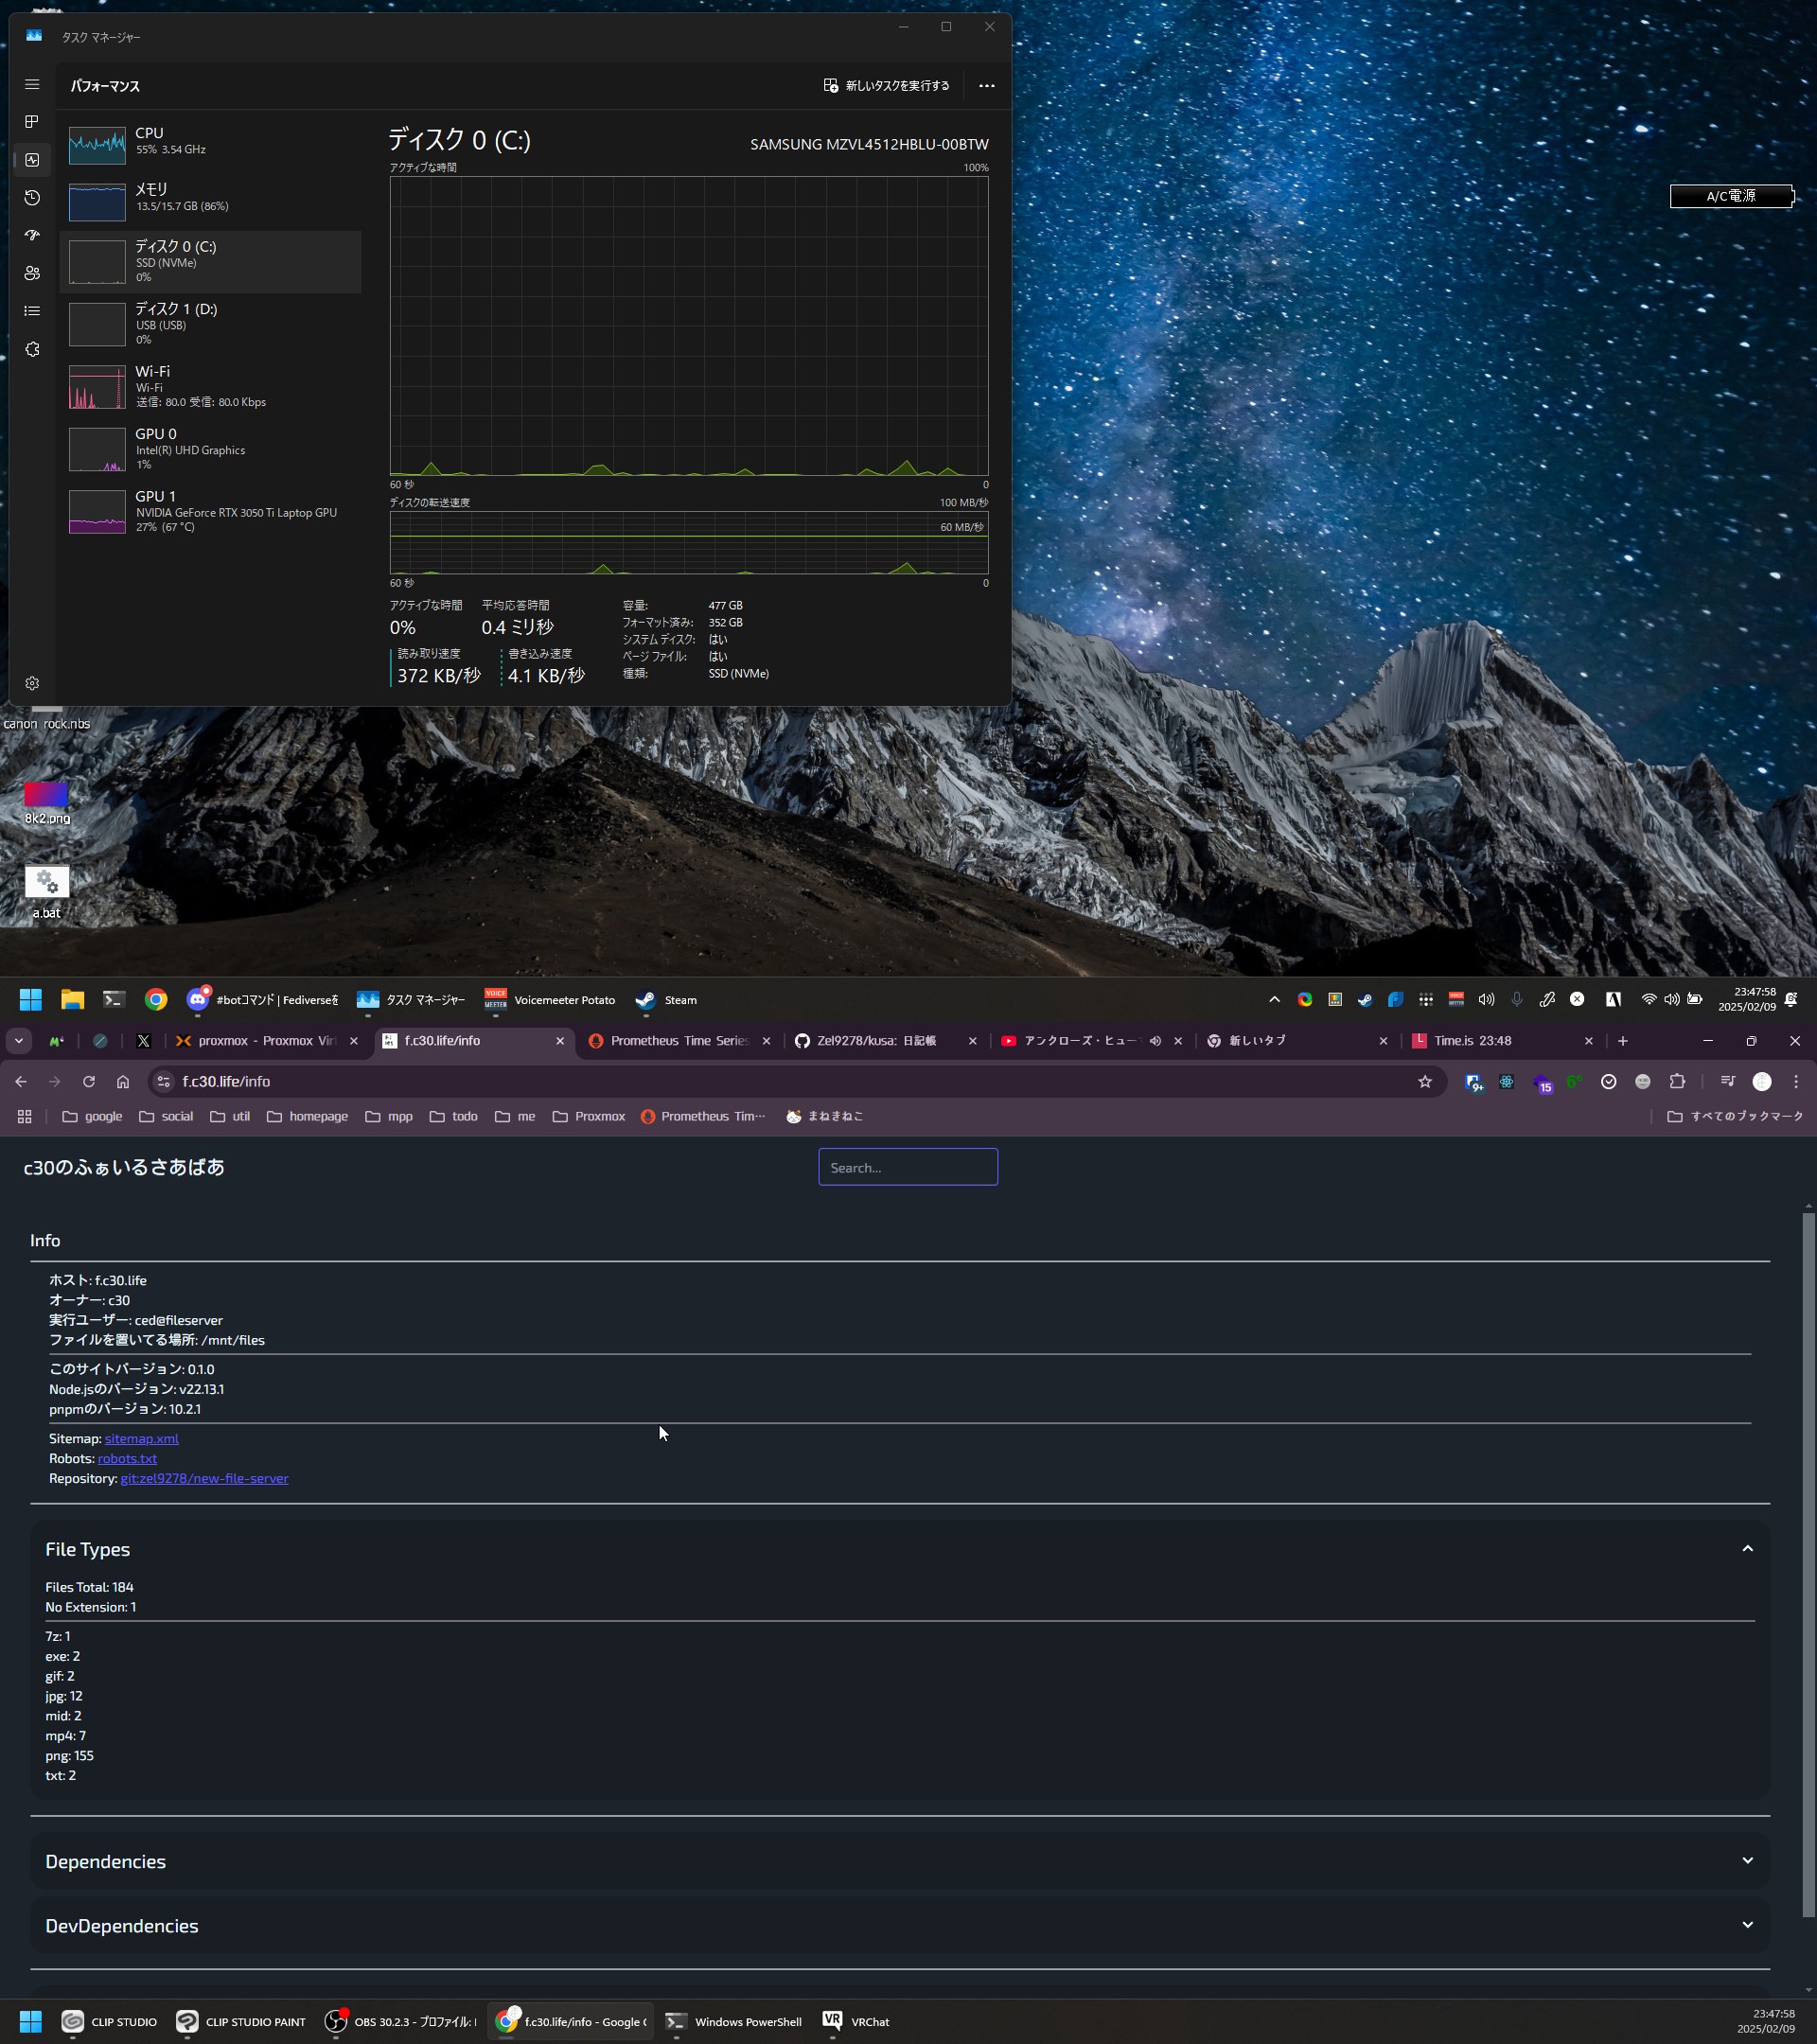Bookmark this page with star icon
Viewport: 1817px width, 2044px height.
tap(1424, 1081)
